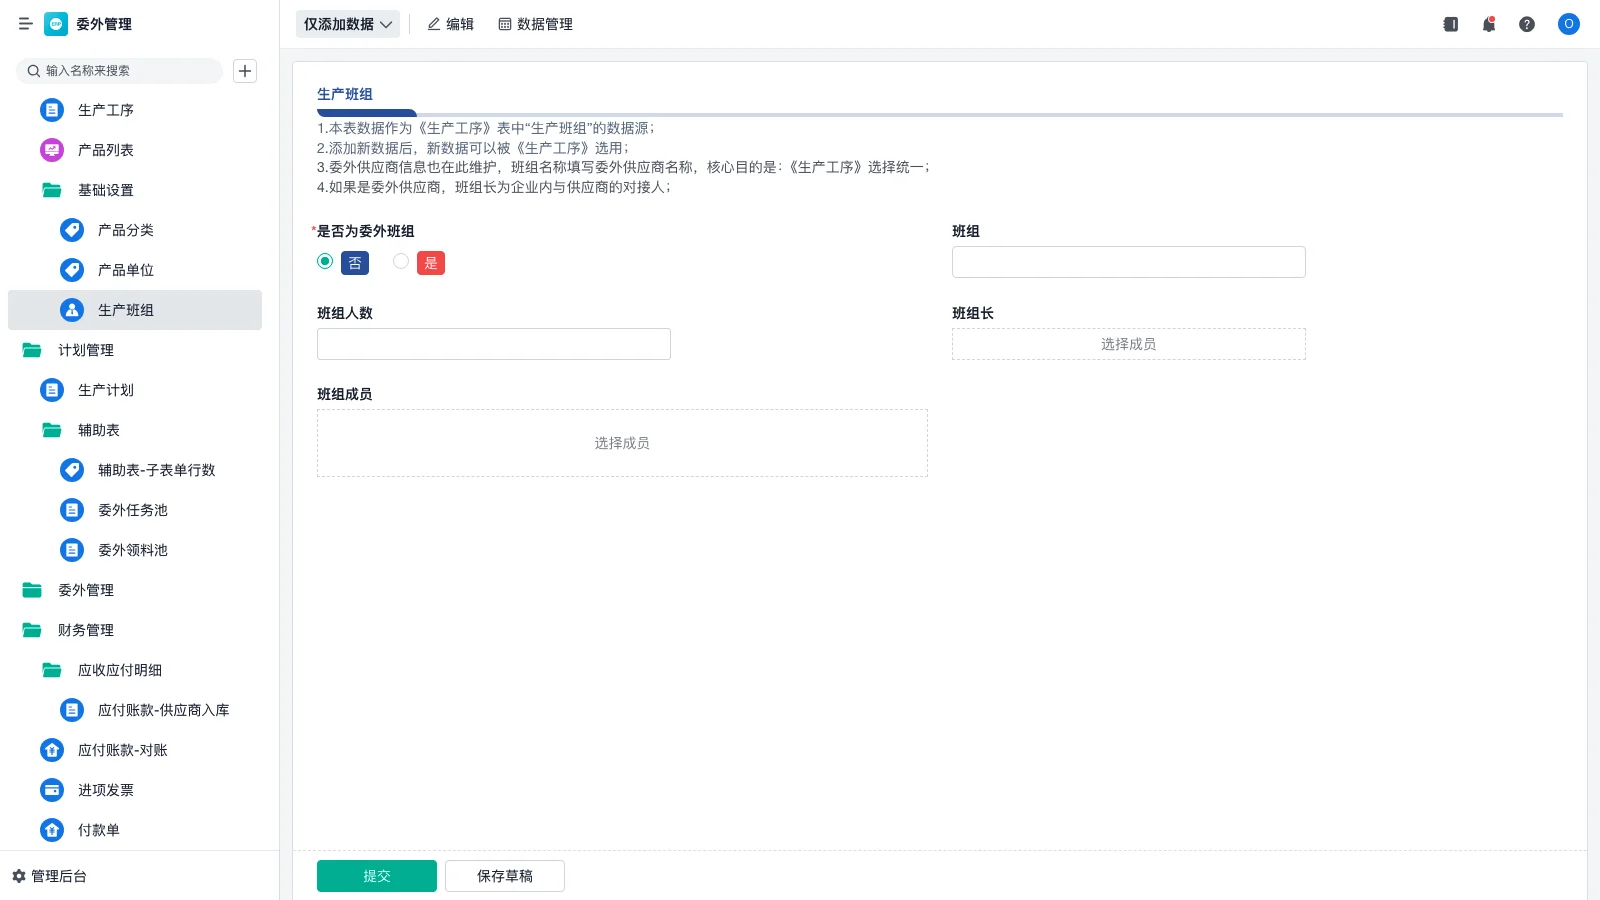Save a draft using 保存草稿

pyautogui.click(x=504, y=875)
